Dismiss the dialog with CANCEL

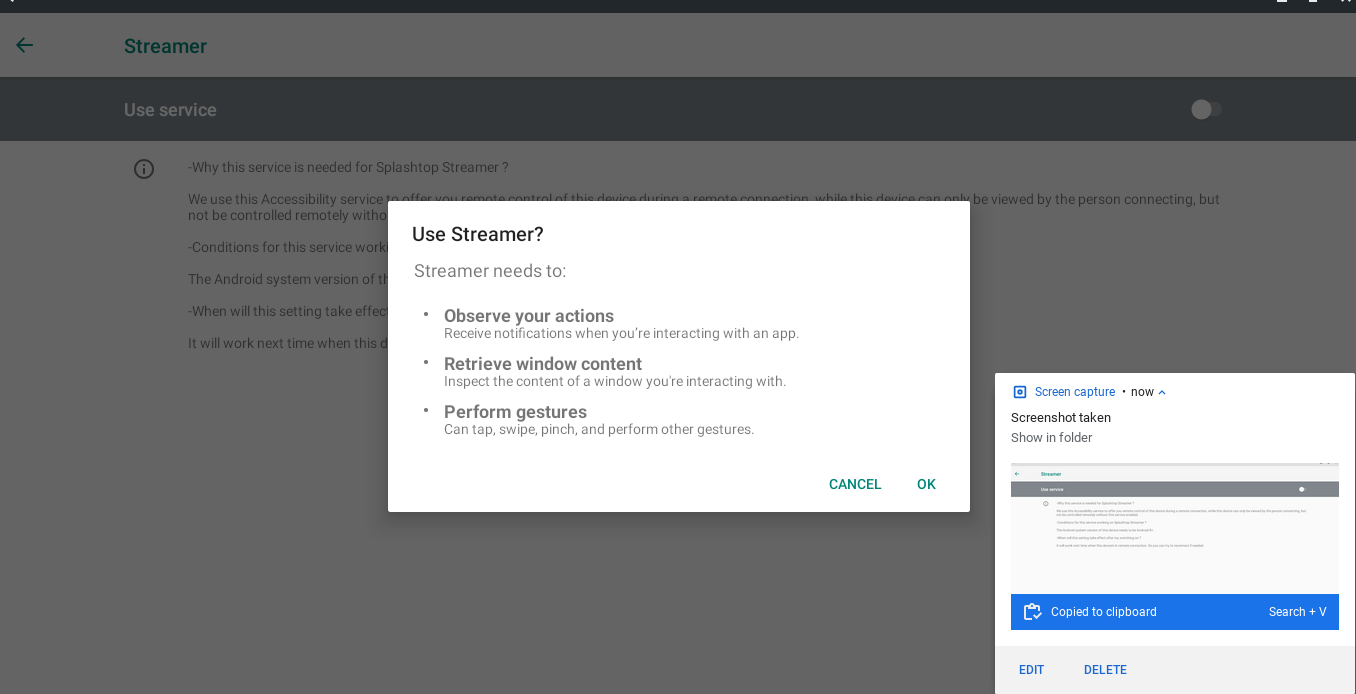tap(854, 484)
